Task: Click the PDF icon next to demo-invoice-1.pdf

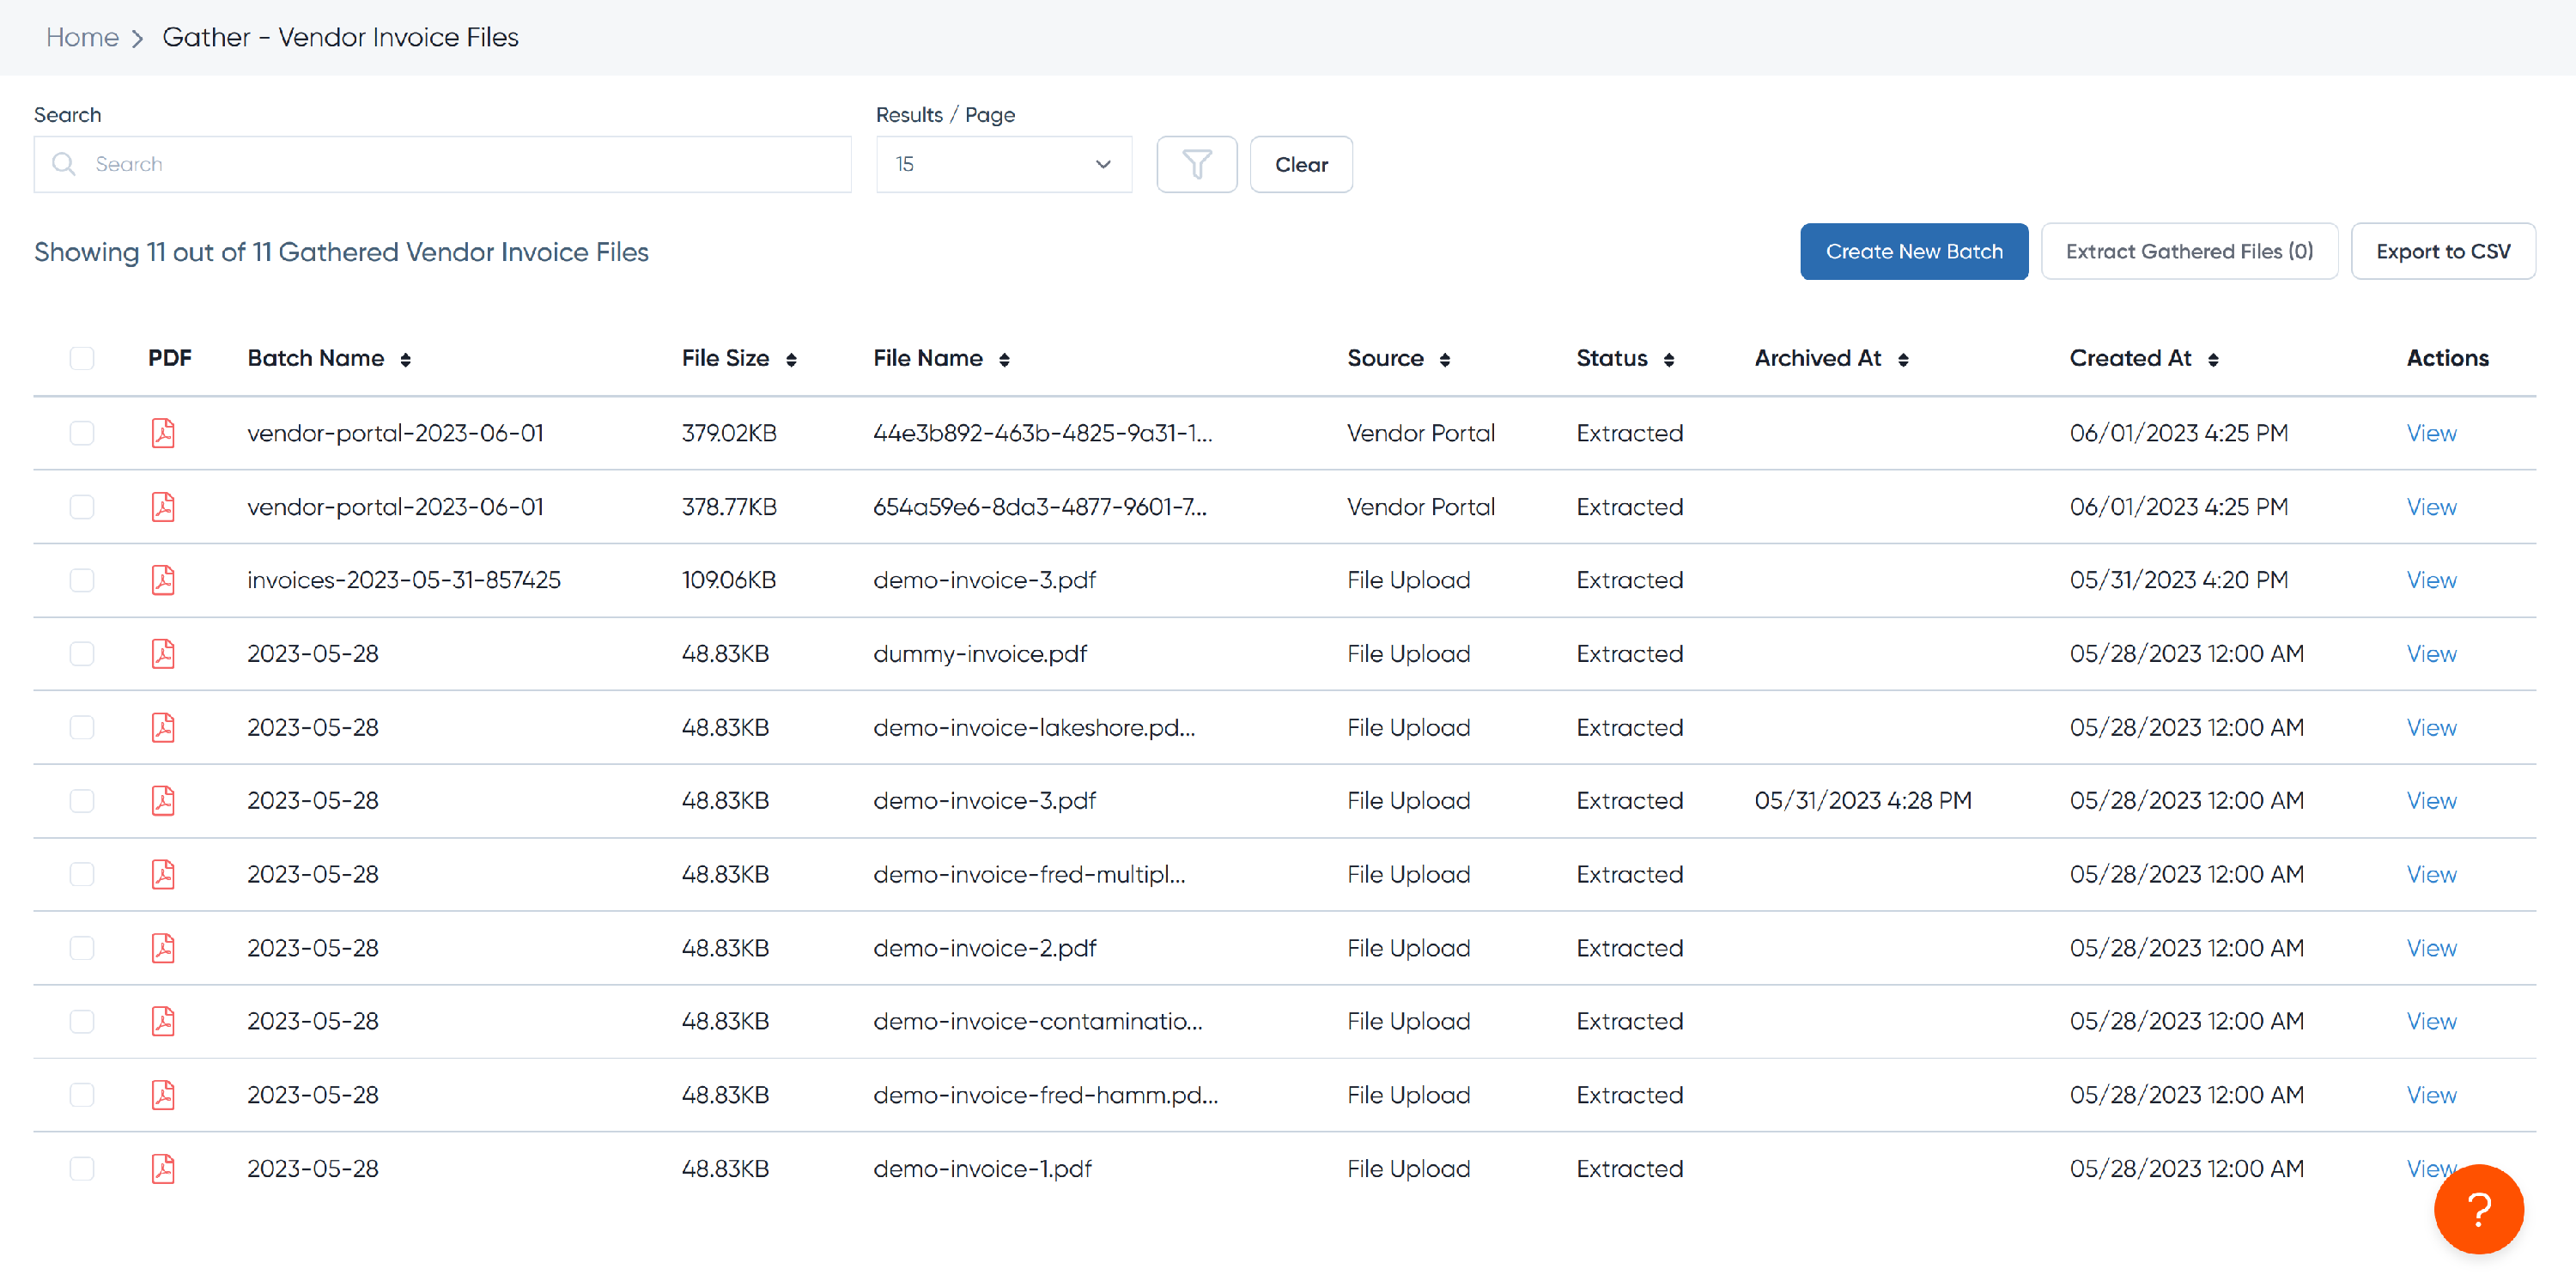Action: coord(164,1168)
